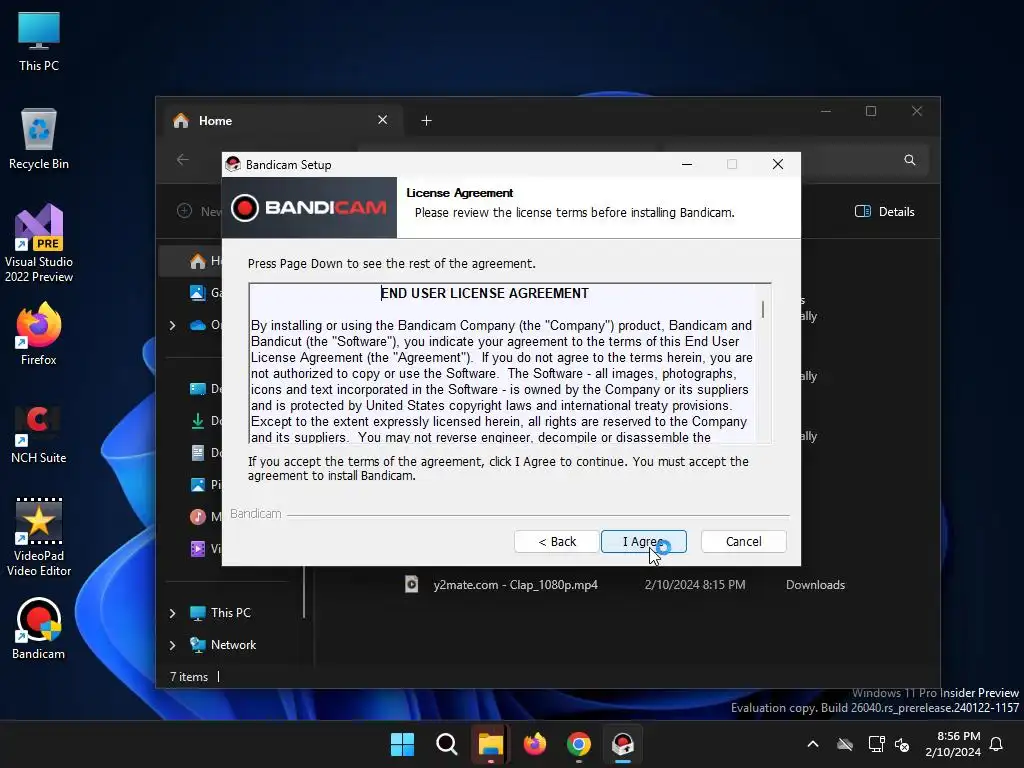Screen dimensions: 1024x768
Task: Select Visual Studio 2022 Preview shortcut
Action: pyautogui.click(x=39, y=243)
